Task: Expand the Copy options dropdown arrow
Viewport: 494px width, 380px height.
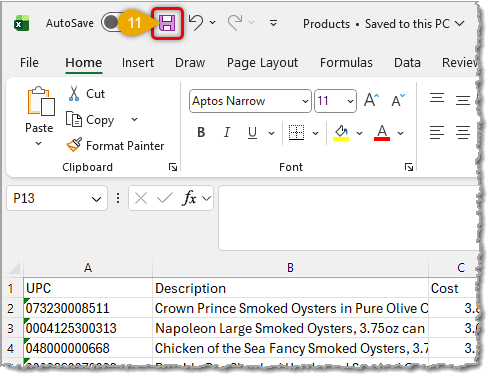Action: (x=134, y=119)
